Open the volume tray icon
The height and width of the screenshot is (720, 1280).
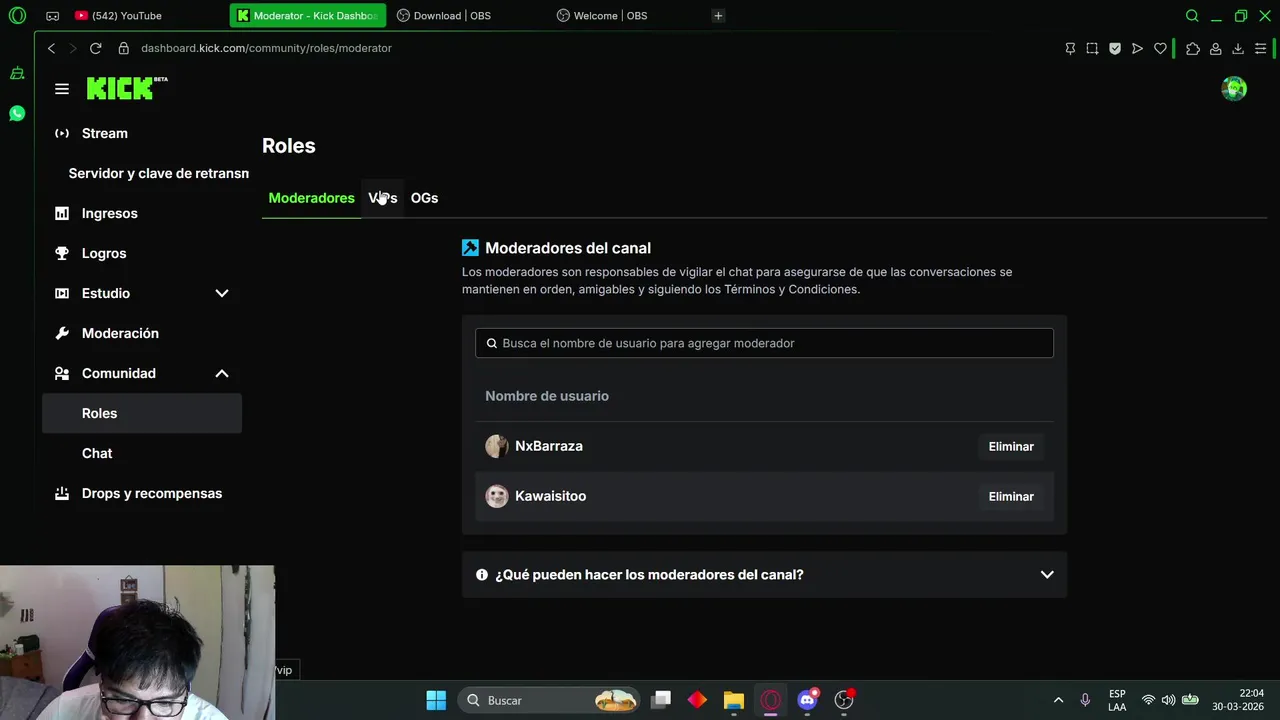(x=1168, y=700)
